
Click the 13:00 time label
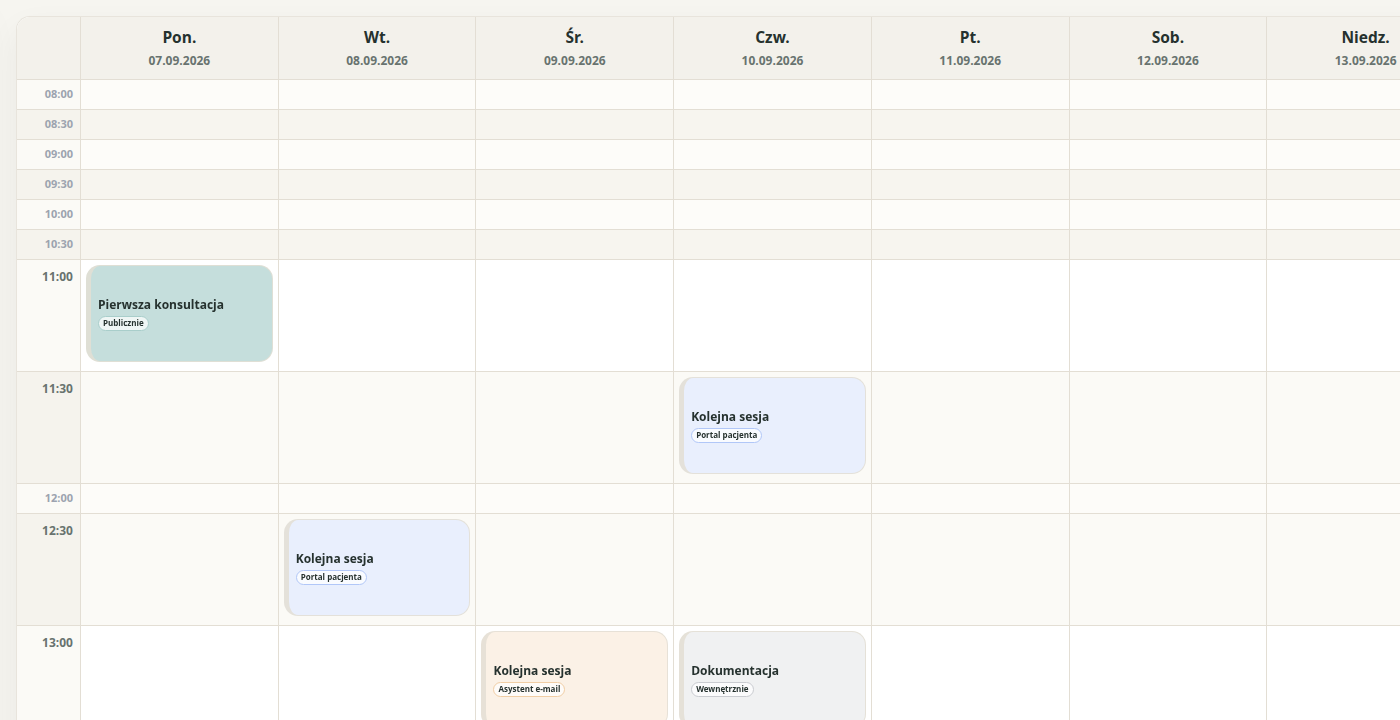[58, 643]
